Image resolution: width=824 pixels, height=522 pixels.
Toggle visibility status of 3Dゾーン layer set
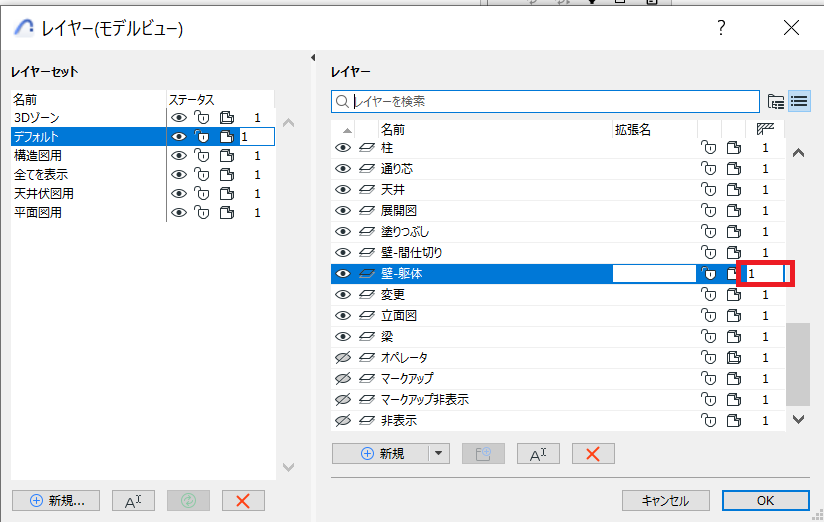click(x=178, y=118)
